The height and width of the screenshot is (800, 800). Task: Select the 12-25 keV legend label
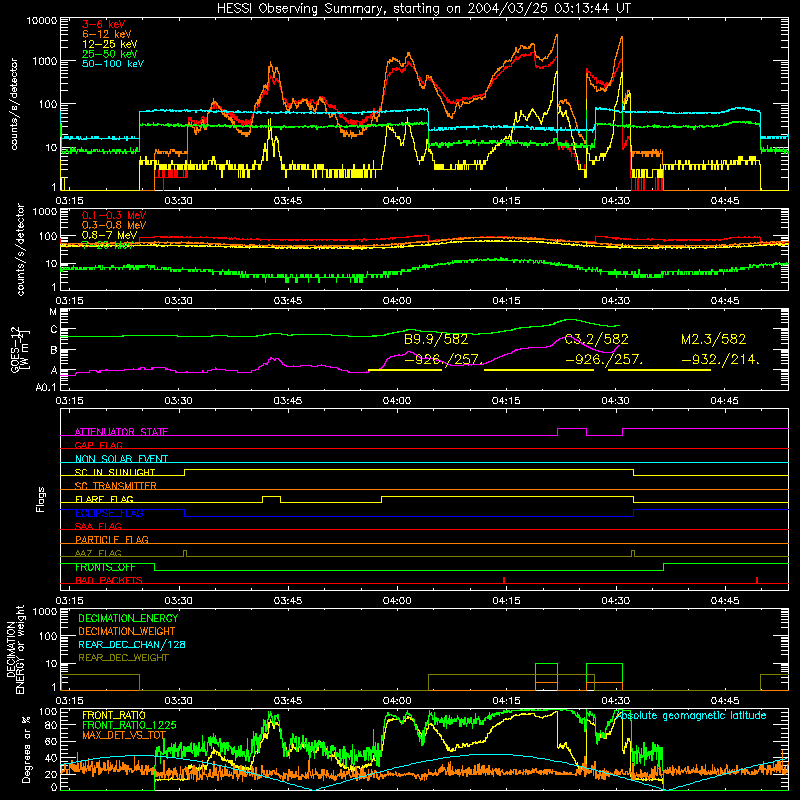pyautogui.click(x=109, y=44)
